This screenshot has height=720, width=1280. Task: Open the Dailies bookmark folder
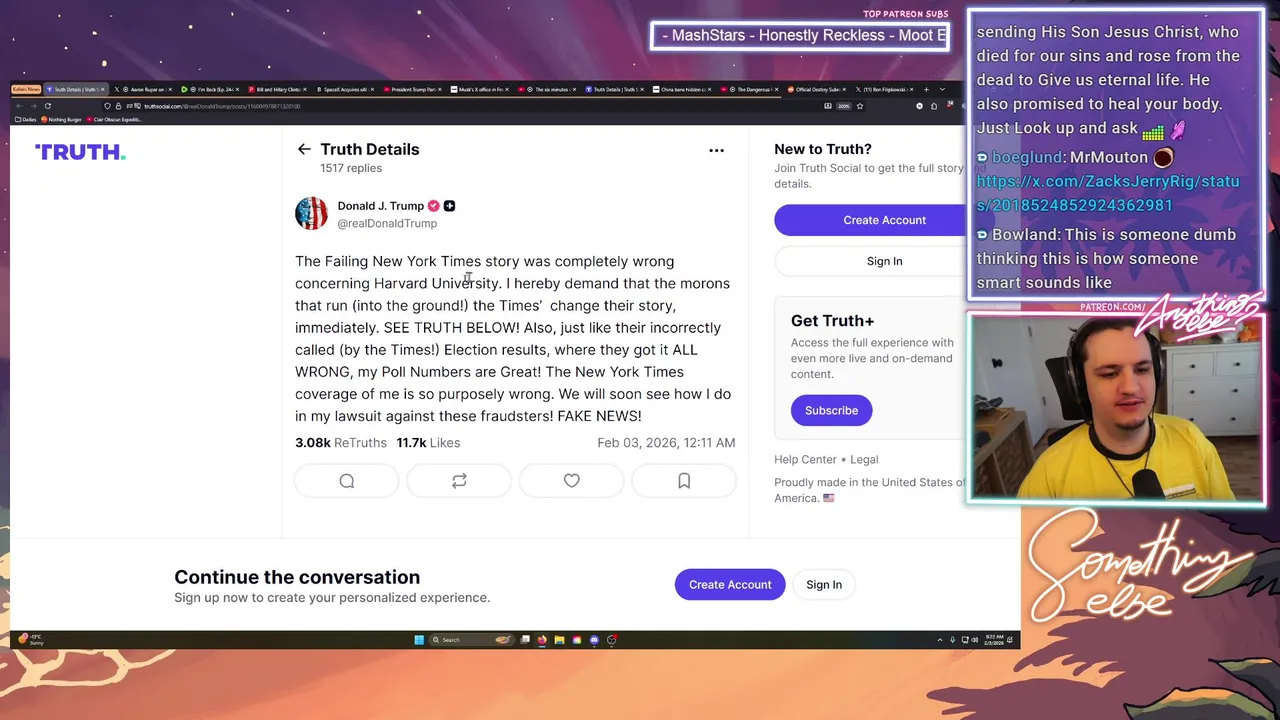25,119
